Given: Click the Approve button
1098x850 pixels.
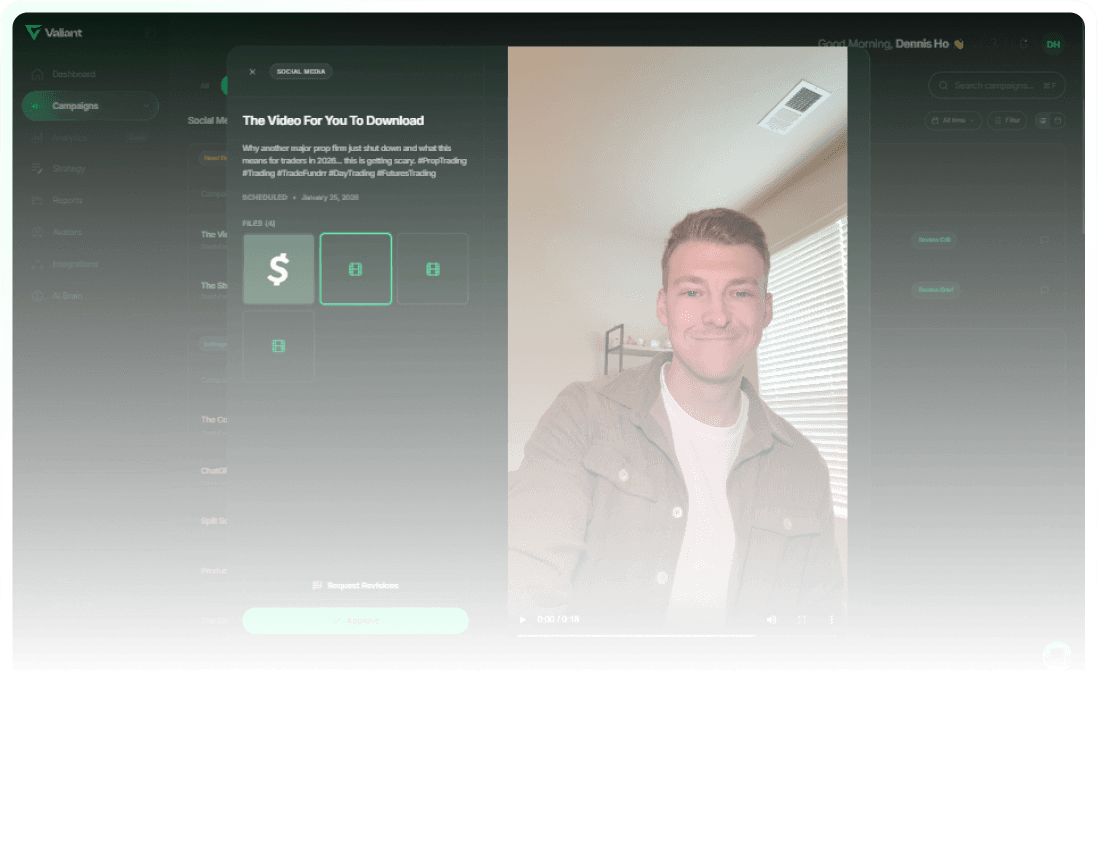Looking at the screenshot, I should (355, 620).
